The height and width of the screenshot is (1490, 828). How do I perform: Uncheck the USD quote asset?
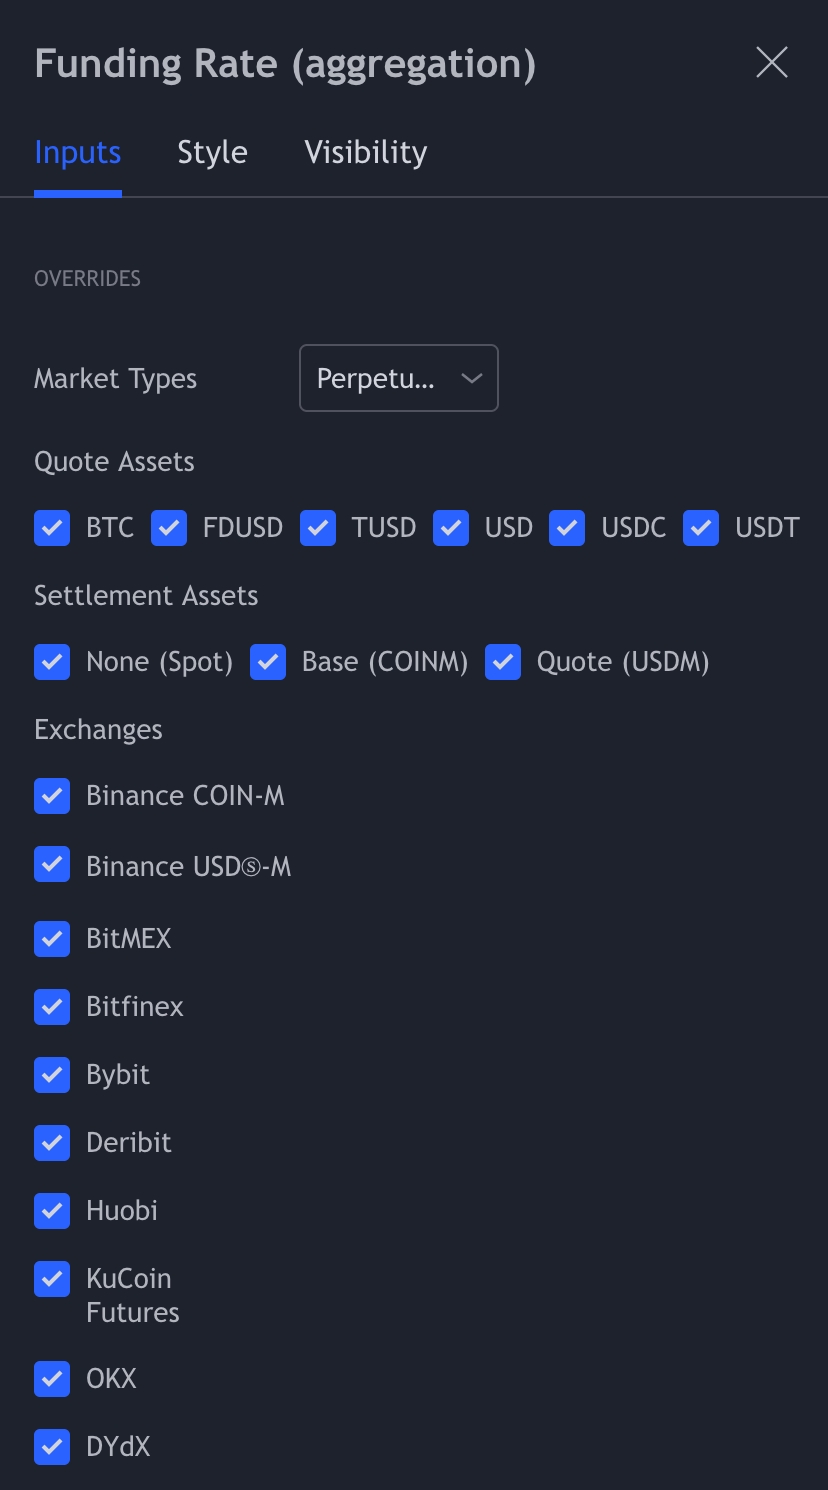click(451, 528)
